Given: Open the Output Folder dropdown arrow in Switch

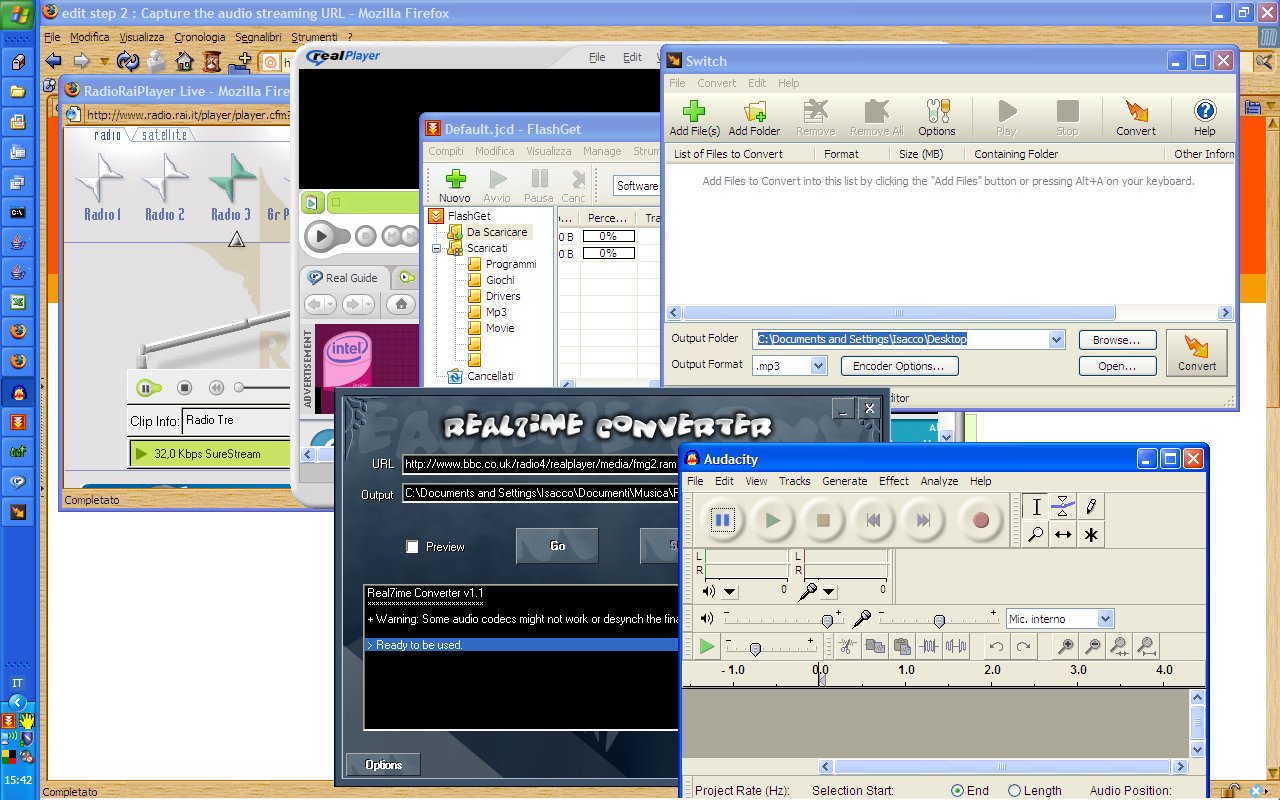Looking at the screenshot, I should coord(1057,340).
